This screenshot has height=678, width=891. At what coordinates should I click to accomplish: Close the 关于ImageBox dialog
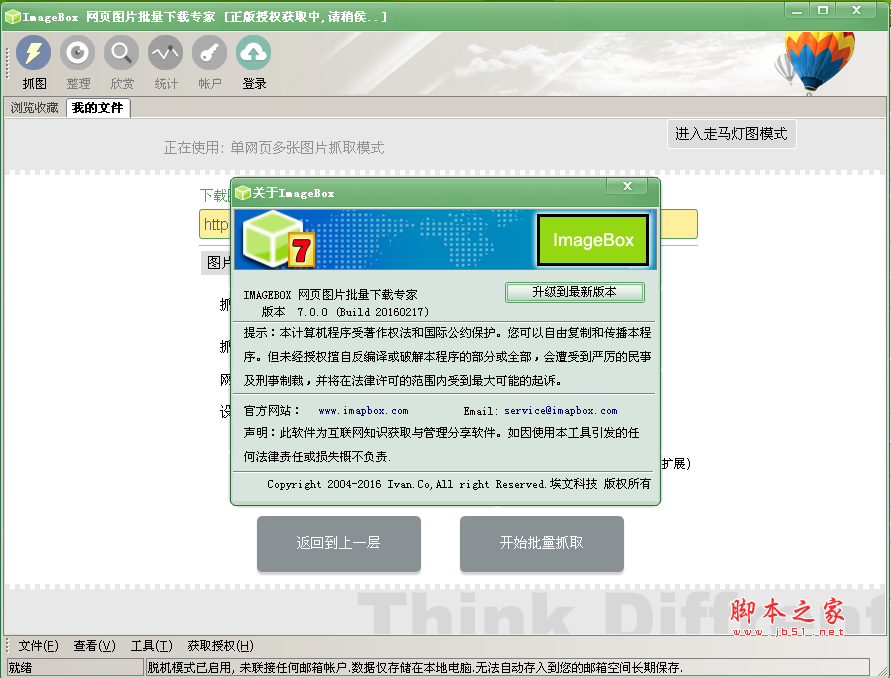[627, 186]
